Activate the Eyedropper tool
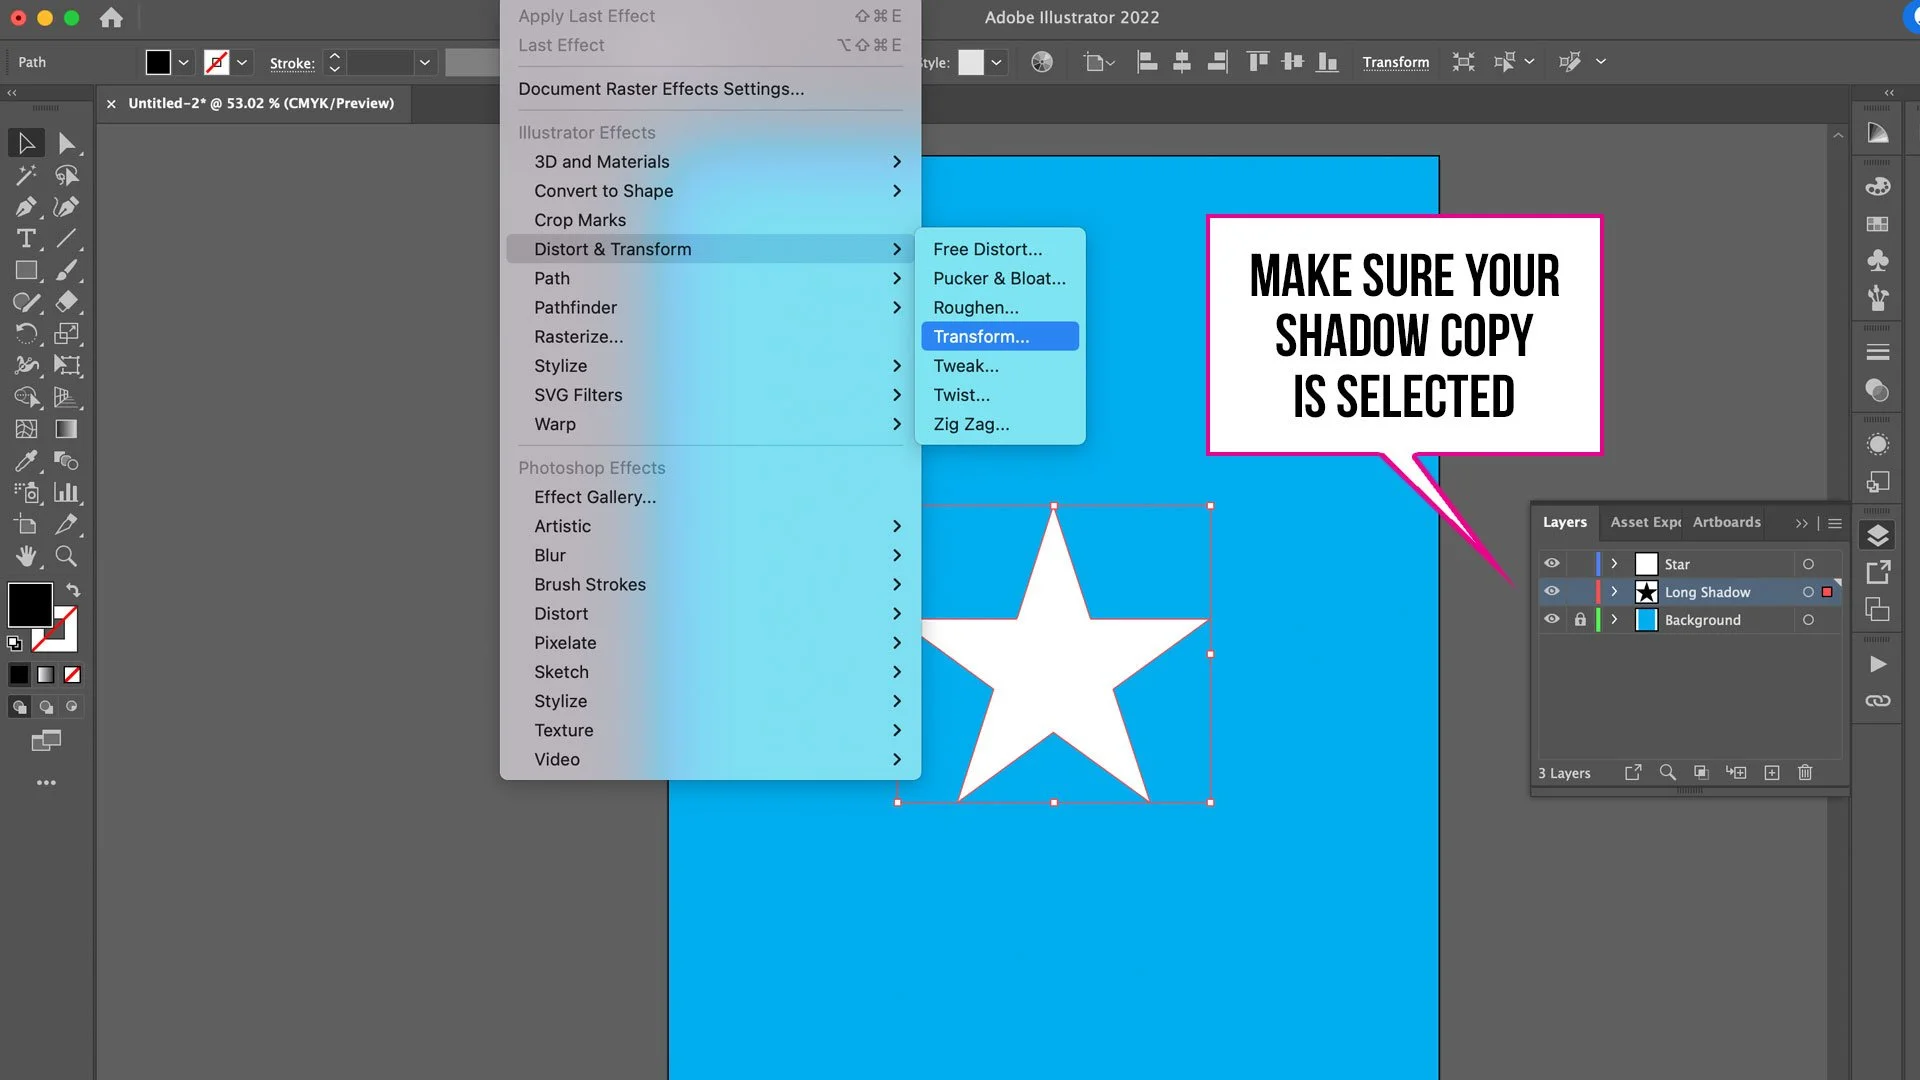 pos(26,461)
